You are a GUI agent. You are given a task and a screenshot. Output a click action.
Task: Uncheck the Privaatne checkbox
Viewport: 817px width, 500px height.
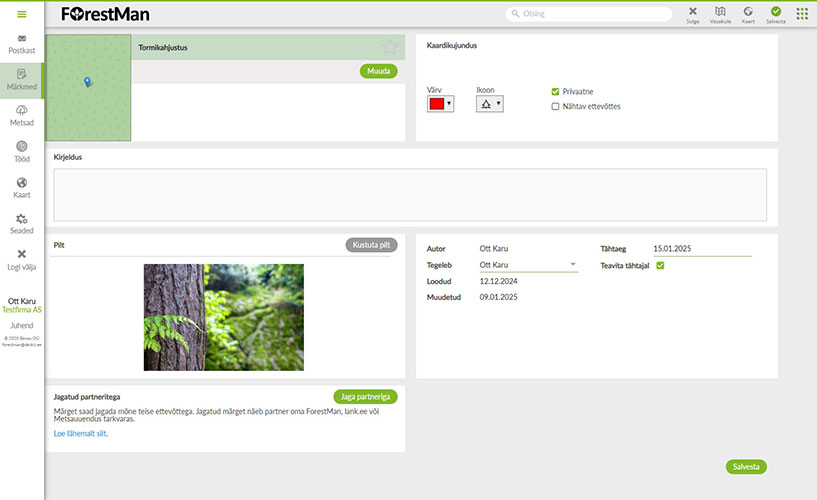point(556,91)
